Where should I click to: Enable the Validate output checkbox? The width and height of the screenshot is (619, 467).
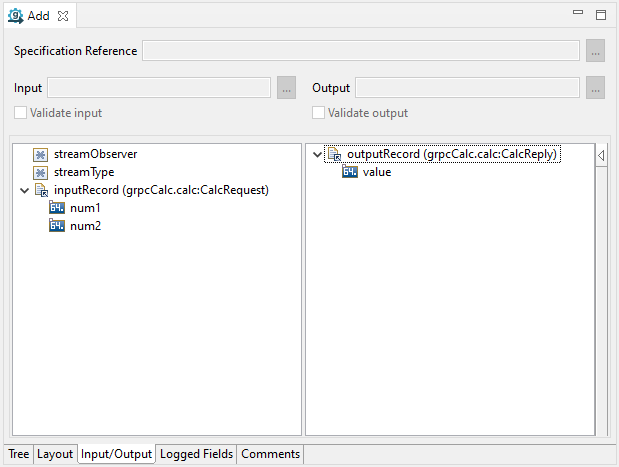(319, 113)
